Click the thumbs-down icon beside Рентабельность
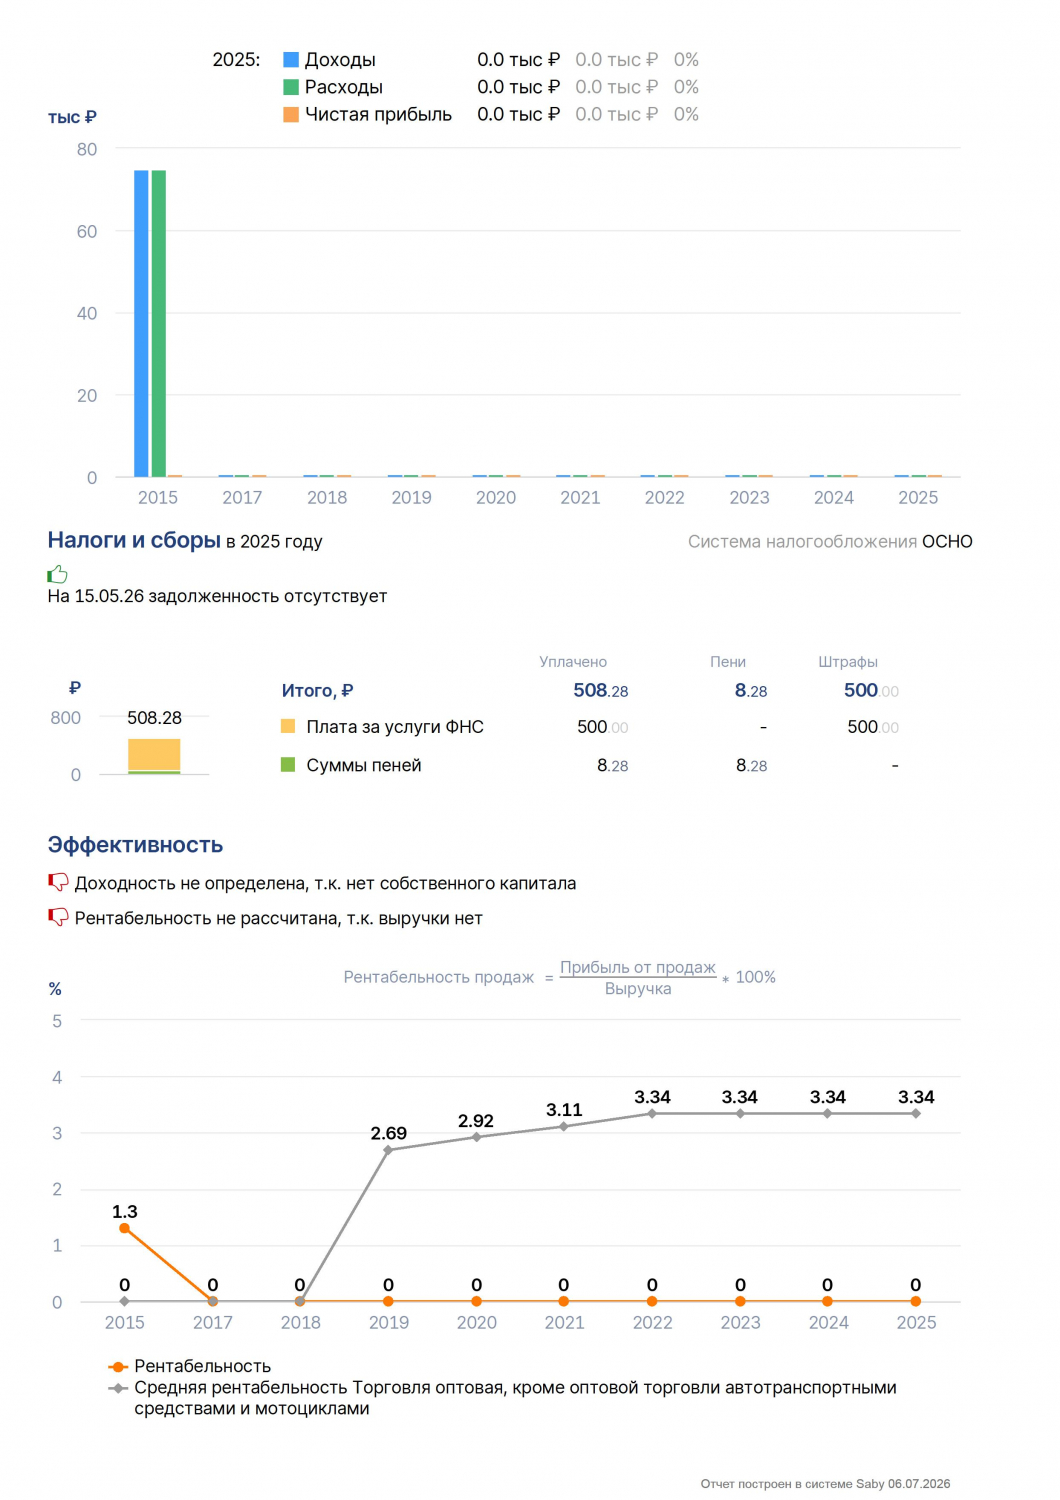The image size is (1060, 1500). click(x=58, y=917)
